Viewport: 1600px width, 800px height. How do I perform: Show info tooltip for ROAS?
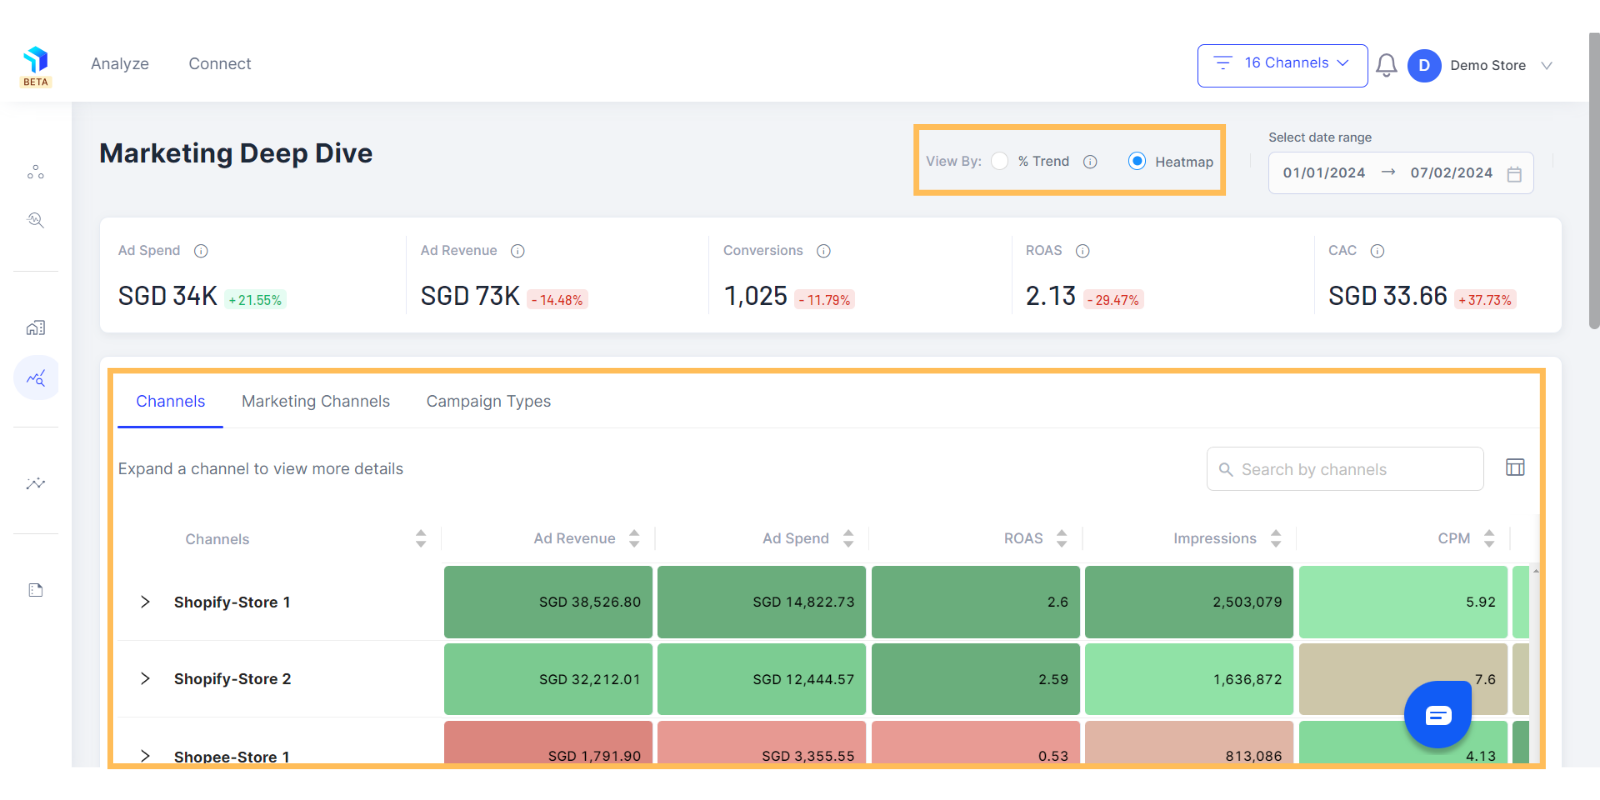click(1083, 251)
